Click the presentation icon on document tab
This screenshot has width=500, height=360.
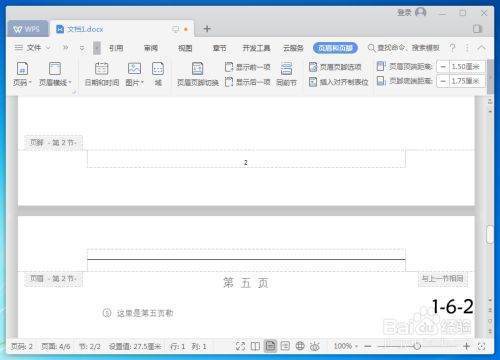pos(176,29)
